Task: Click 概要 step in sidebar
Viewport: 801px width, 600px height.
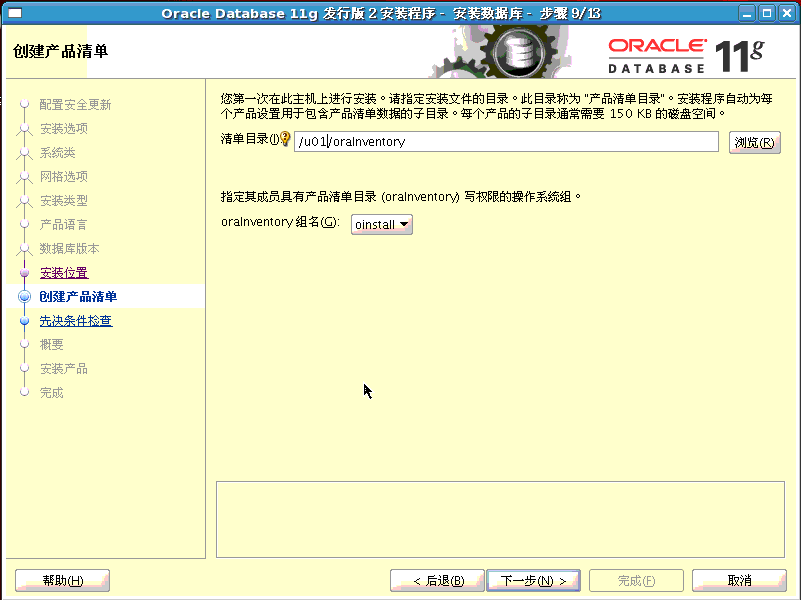Action: 52,345
